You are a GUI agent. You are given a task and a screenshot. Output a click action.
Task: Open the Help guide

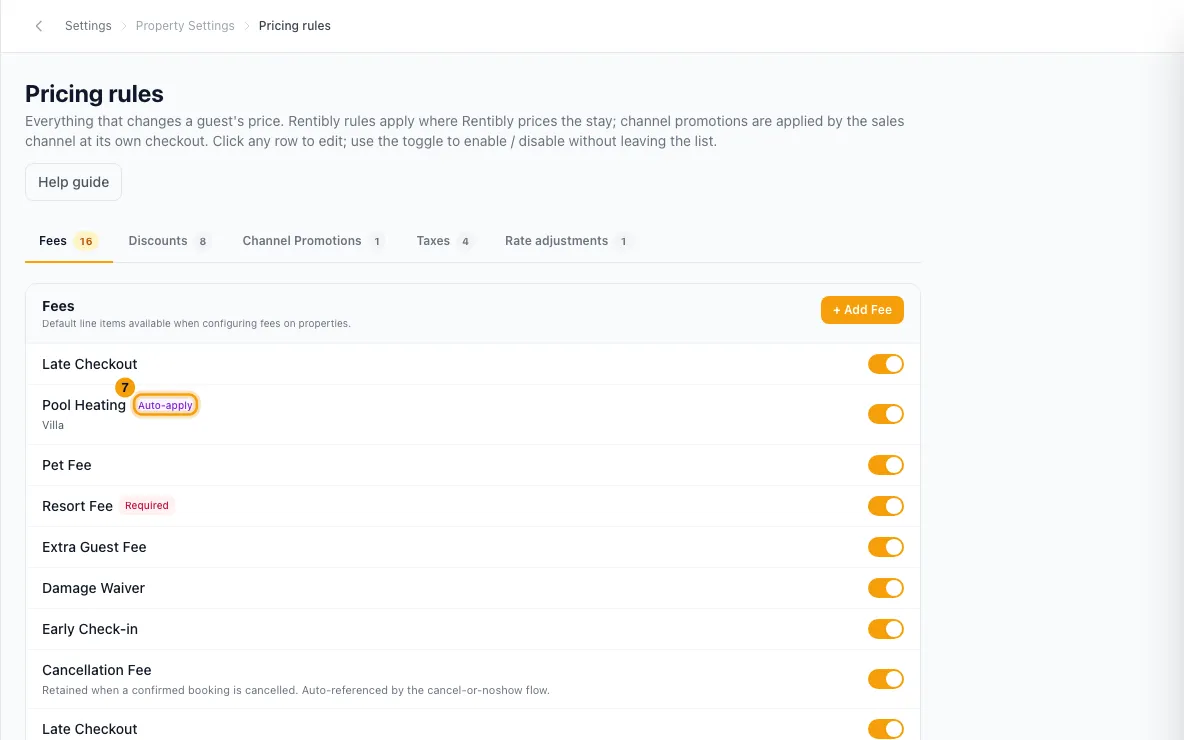(x=73, y=182)
